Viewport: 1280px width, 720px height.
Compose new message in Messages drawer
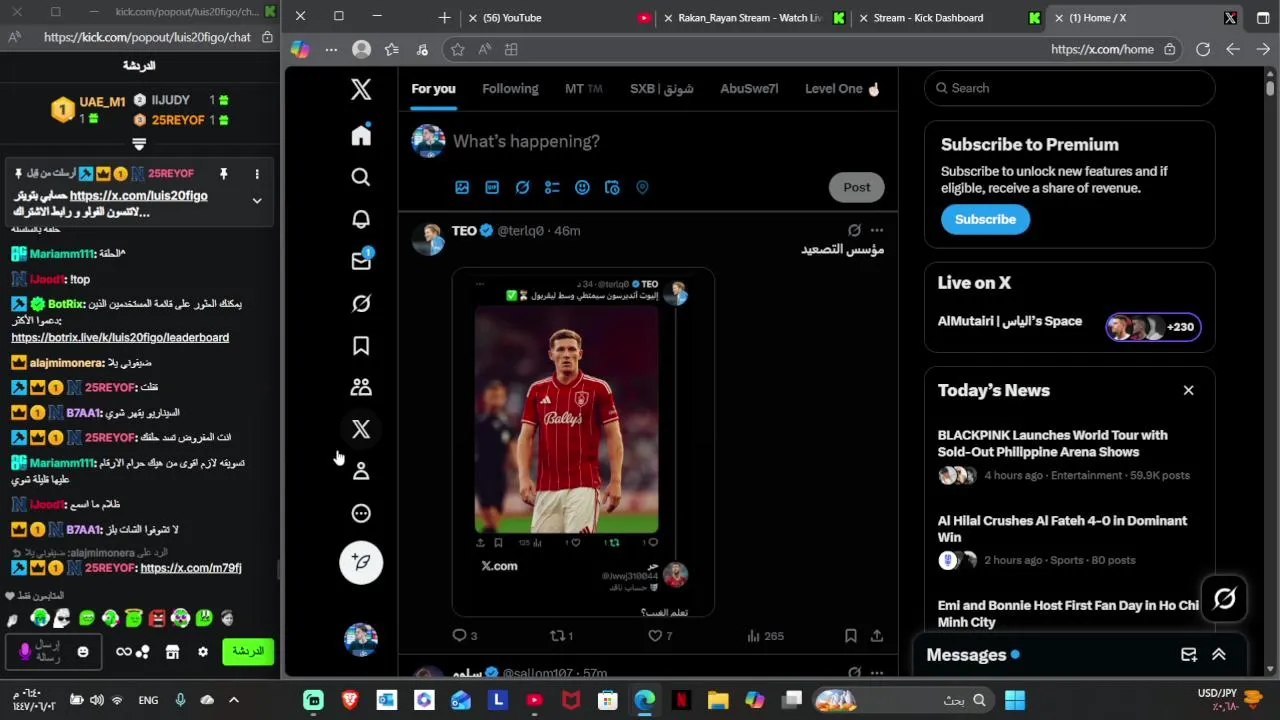1189,655
